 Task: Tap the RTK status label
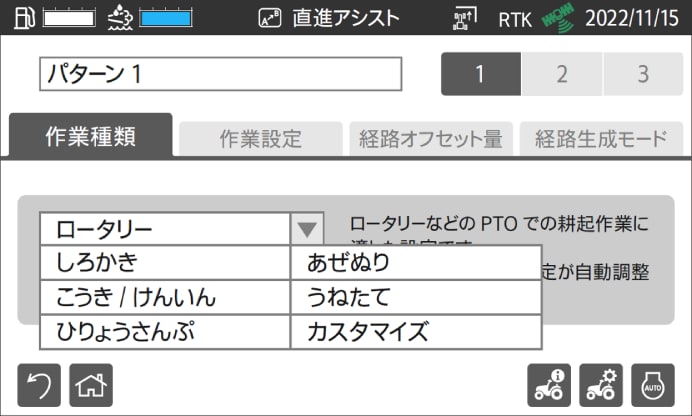point(515,20)
